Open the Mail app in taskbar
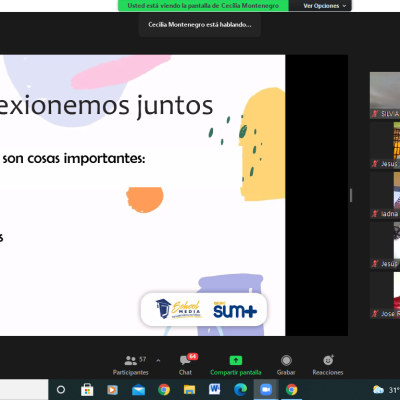Image resolution: width=400 pixels, height=400 pixels. pos(138,389)
